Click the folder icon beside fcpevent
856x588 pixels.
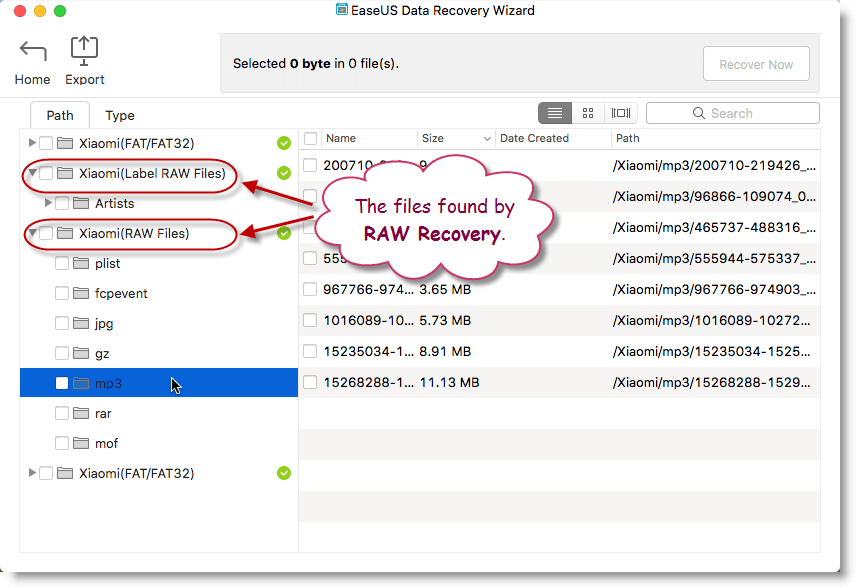(81, 293)
